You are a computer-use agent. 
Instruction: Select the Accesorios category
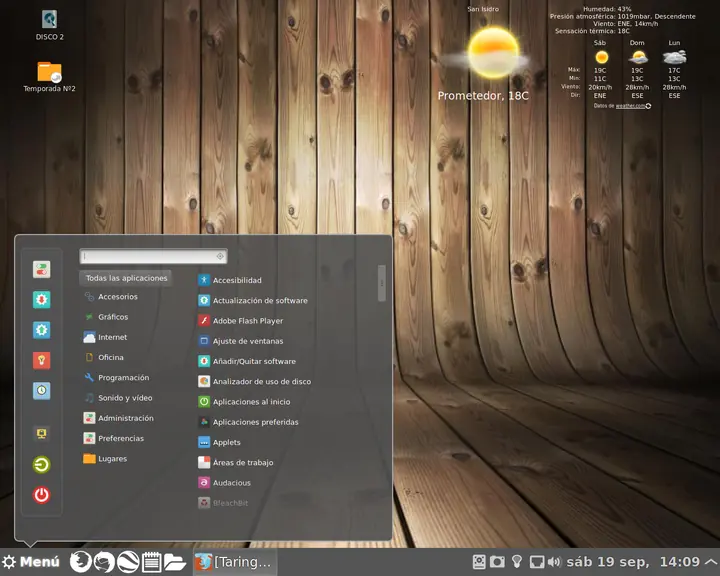111,297
